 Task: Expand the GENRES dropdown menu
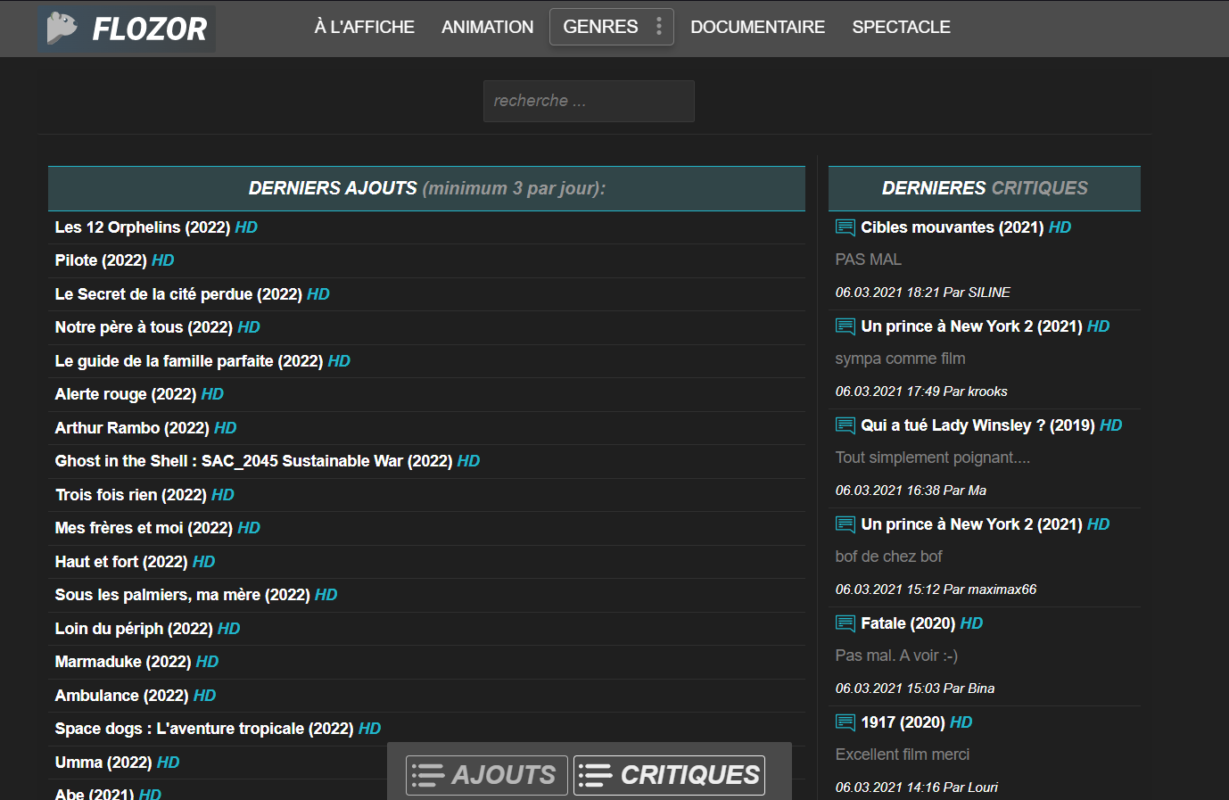(611, 27)
